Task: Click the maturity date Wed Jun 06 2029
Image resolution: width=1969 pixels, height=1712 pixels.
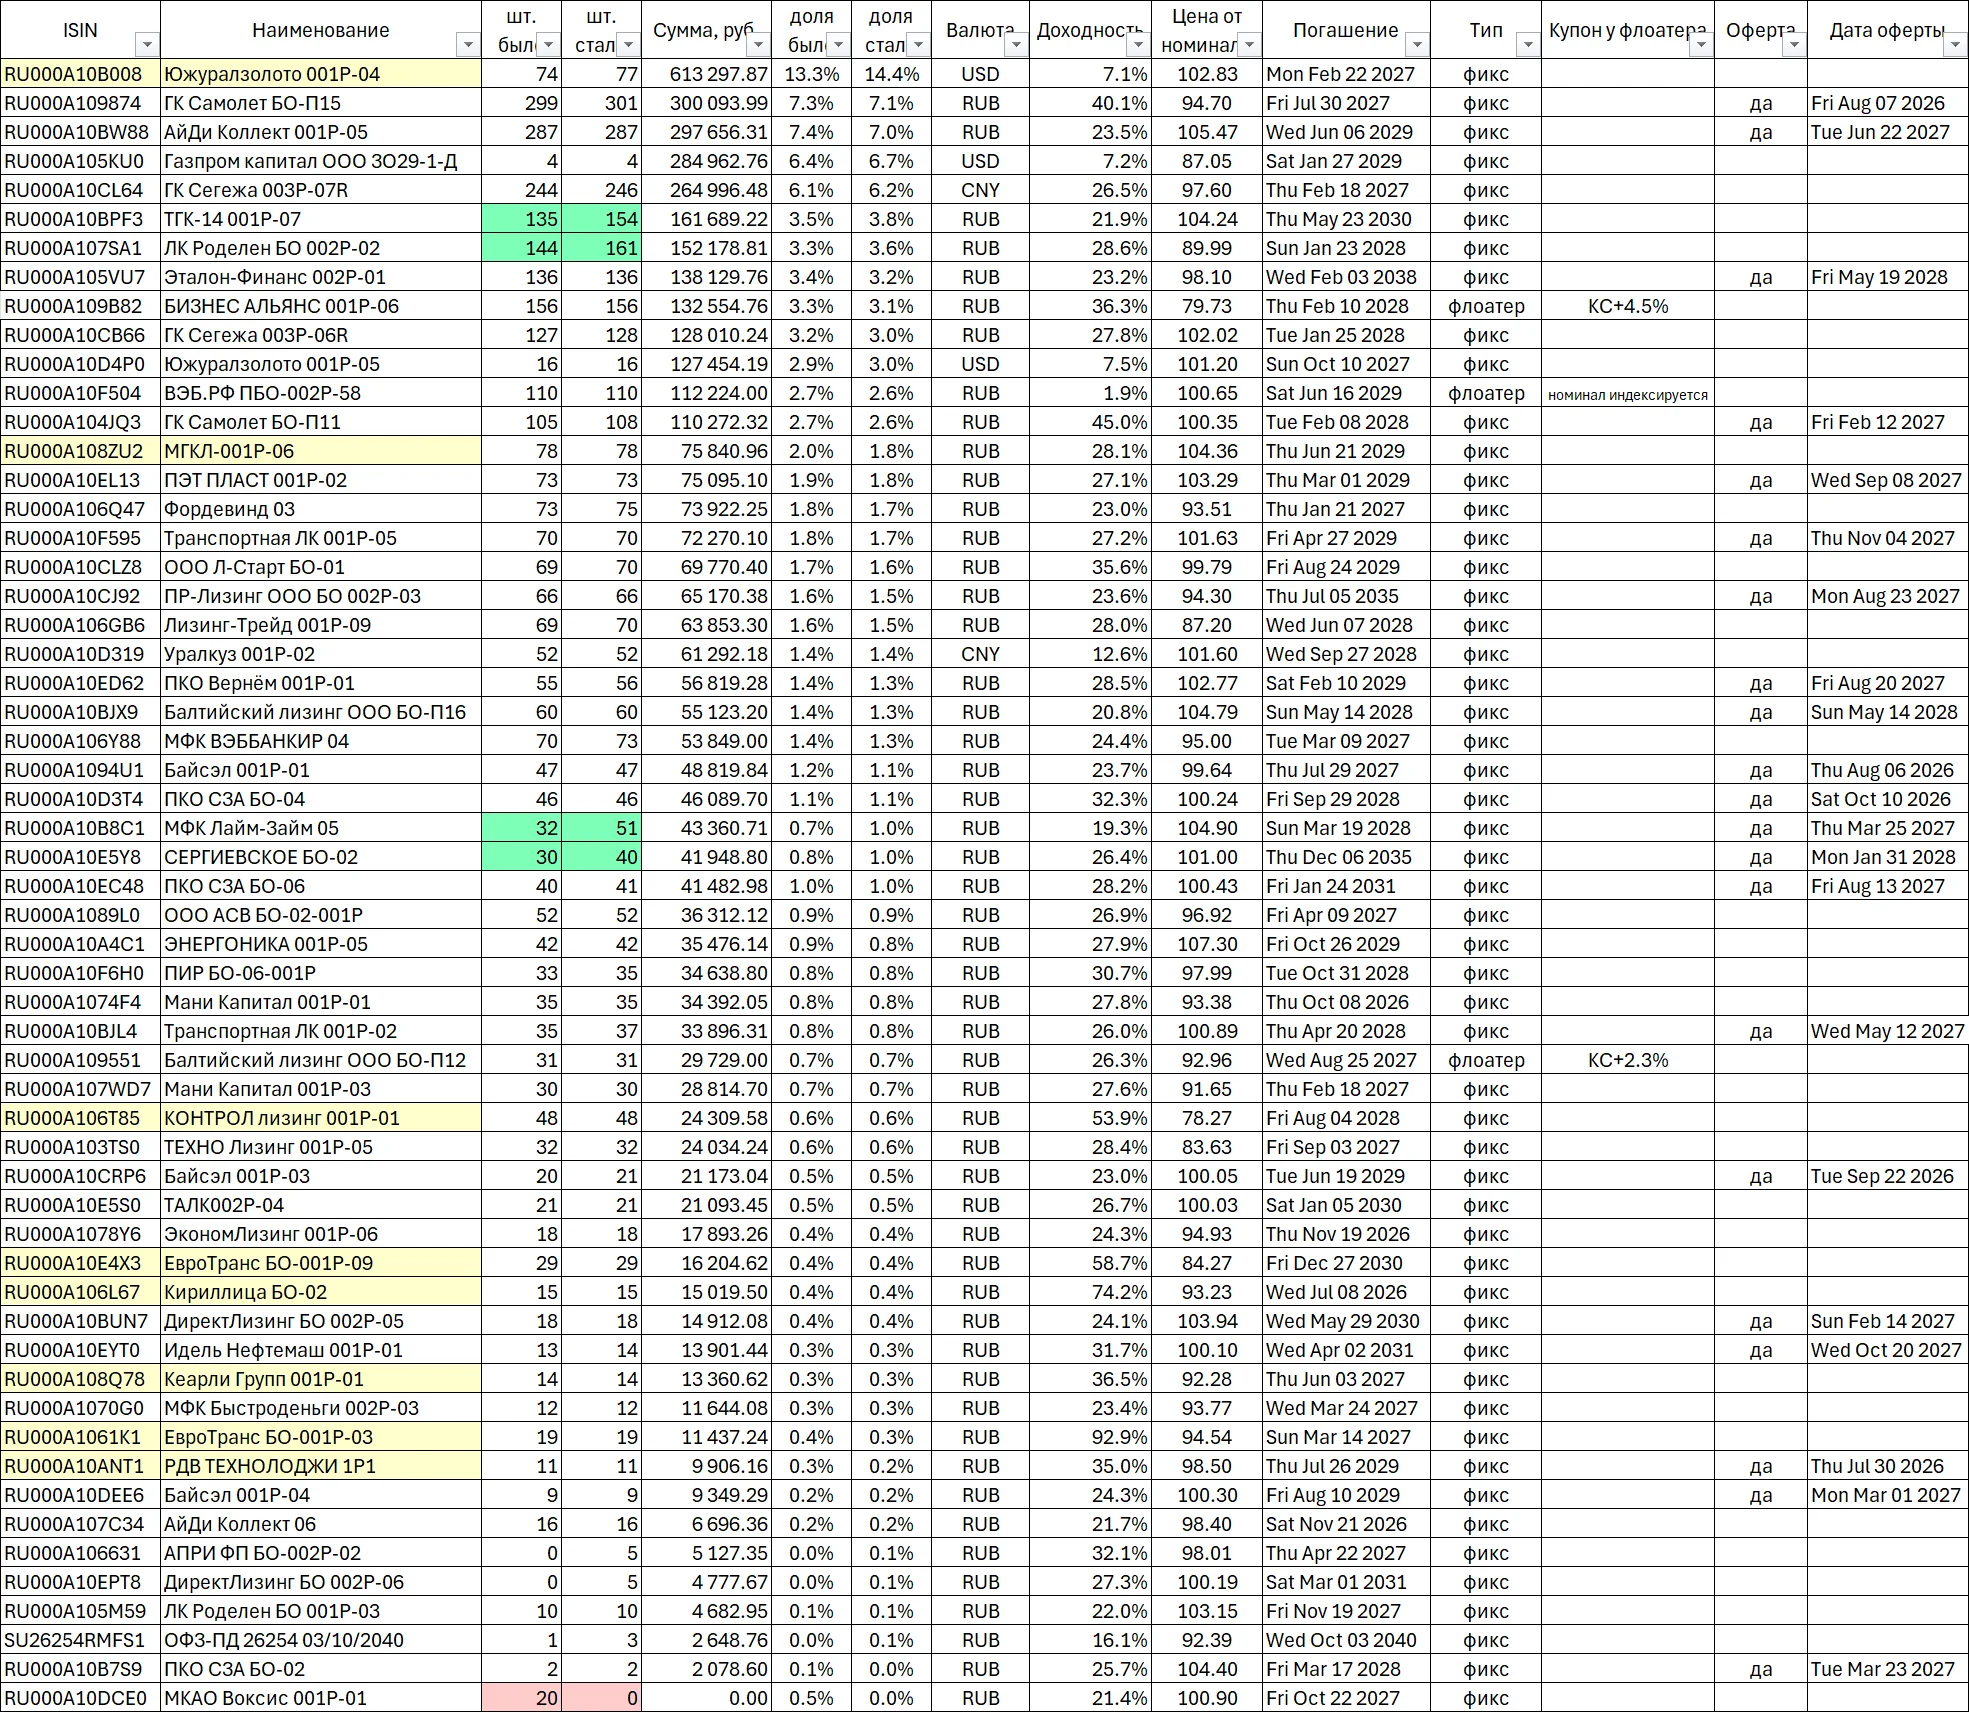Action: (x=1346, y=132)
